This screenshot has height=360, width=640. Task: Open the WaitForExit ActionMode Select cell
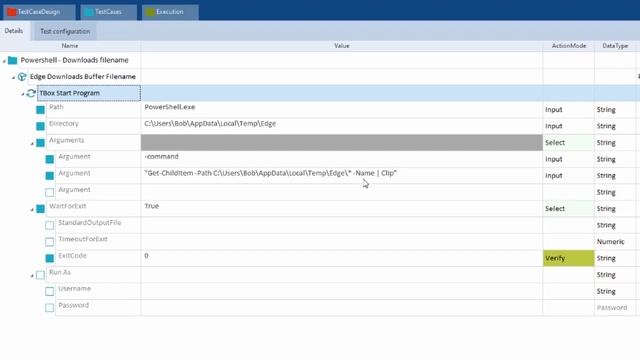click(569, 209)
